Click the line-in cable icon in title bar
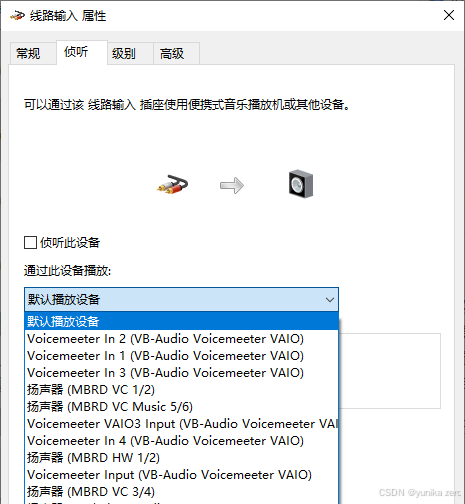 (17, 15)
